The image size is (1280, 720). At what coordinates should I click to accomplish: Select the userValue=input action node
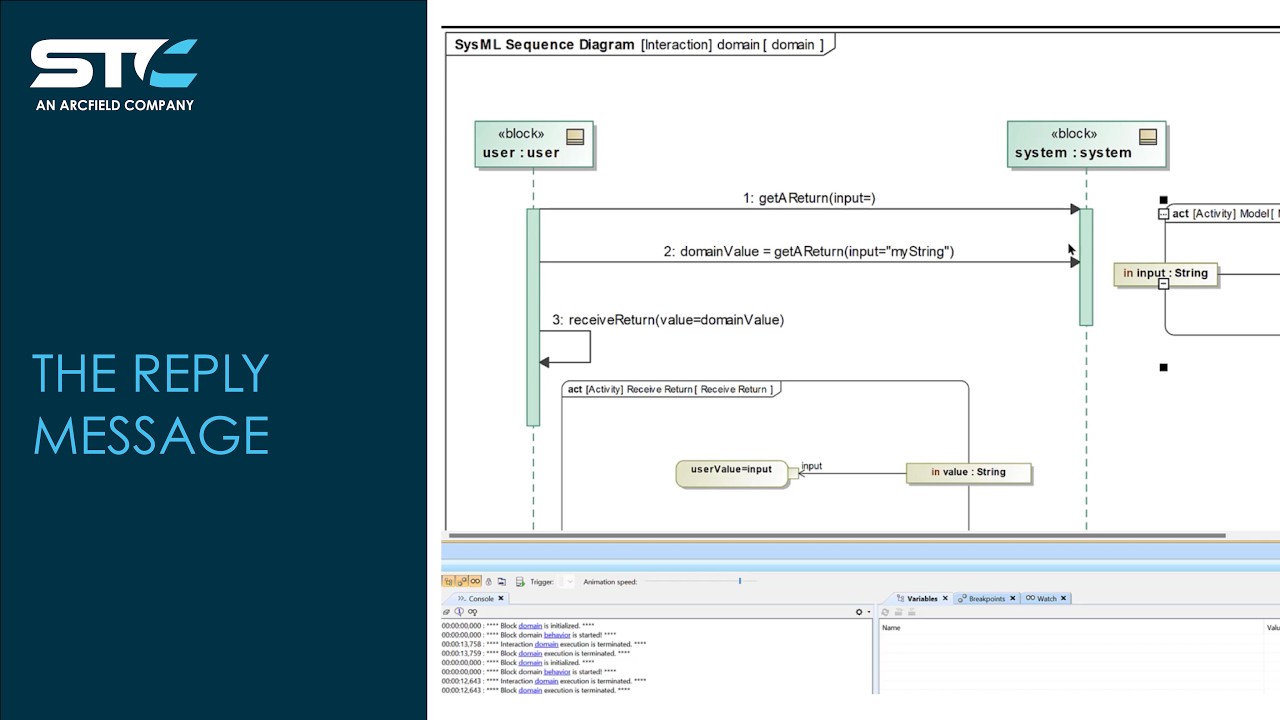732,473
